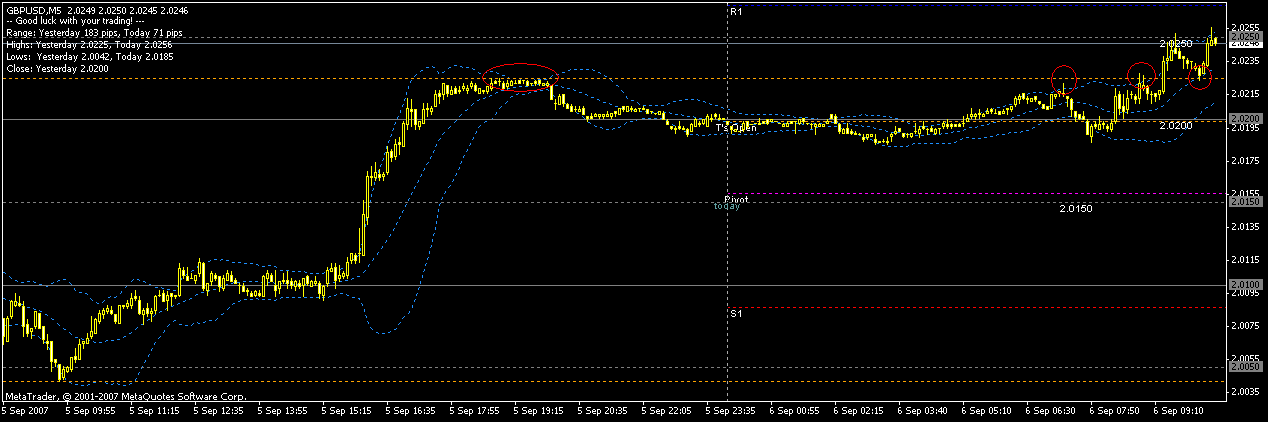Click the 2.0250 text label on chart
The height and width of the screenshot is (422, 1268).
(x=1175, y=45)
